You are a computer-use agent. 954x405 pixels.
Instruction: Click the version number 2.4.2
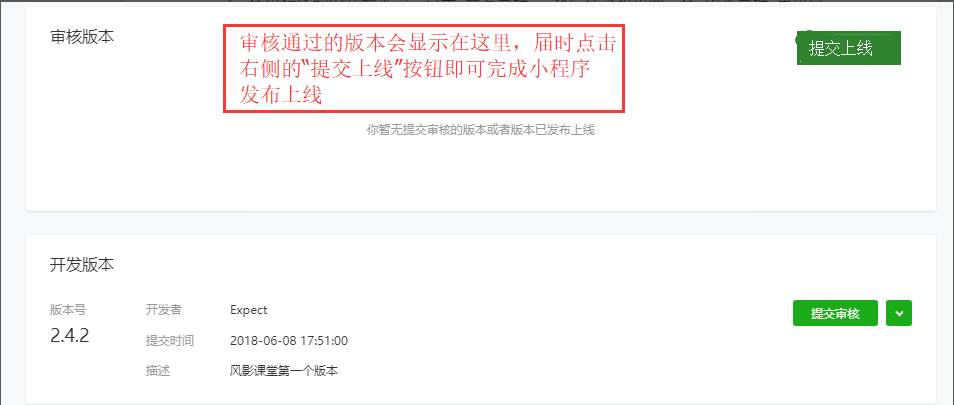click(69, 336)
